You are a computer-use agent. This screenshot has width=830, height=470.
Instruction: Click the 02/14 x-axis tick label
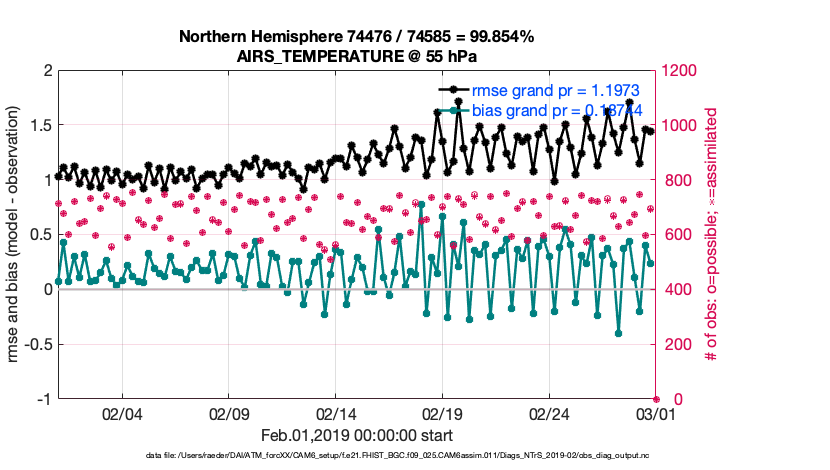(336, 413)
